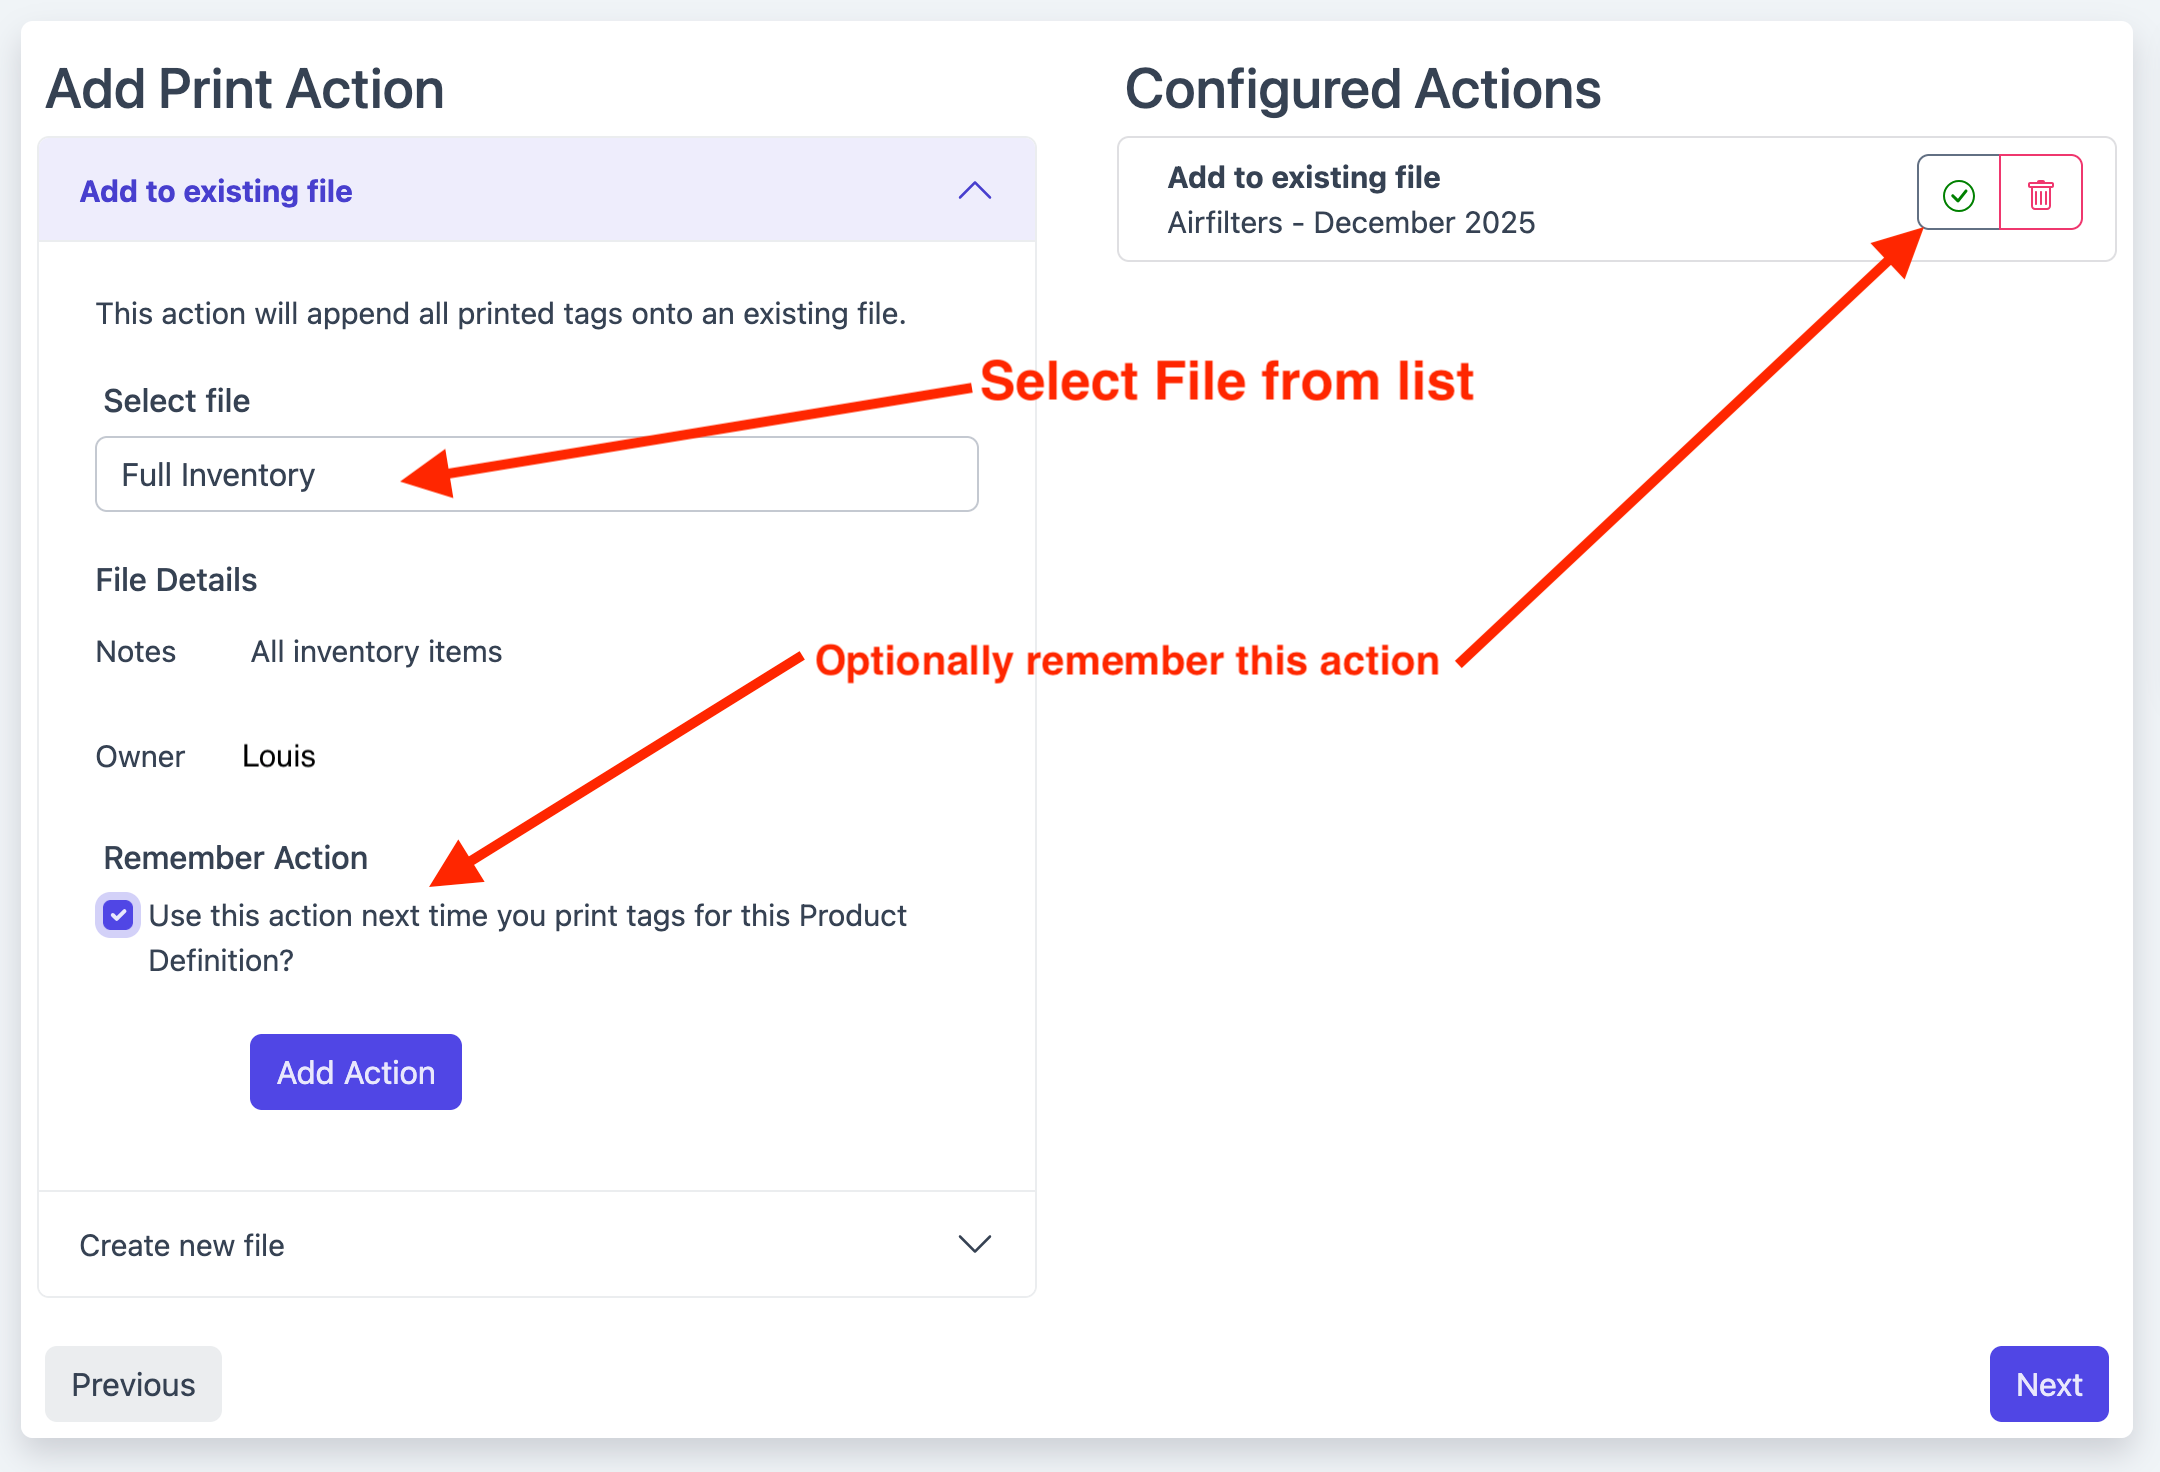Expand the 'Create new file' chevron
2160x1472 pixels.
974,1244
